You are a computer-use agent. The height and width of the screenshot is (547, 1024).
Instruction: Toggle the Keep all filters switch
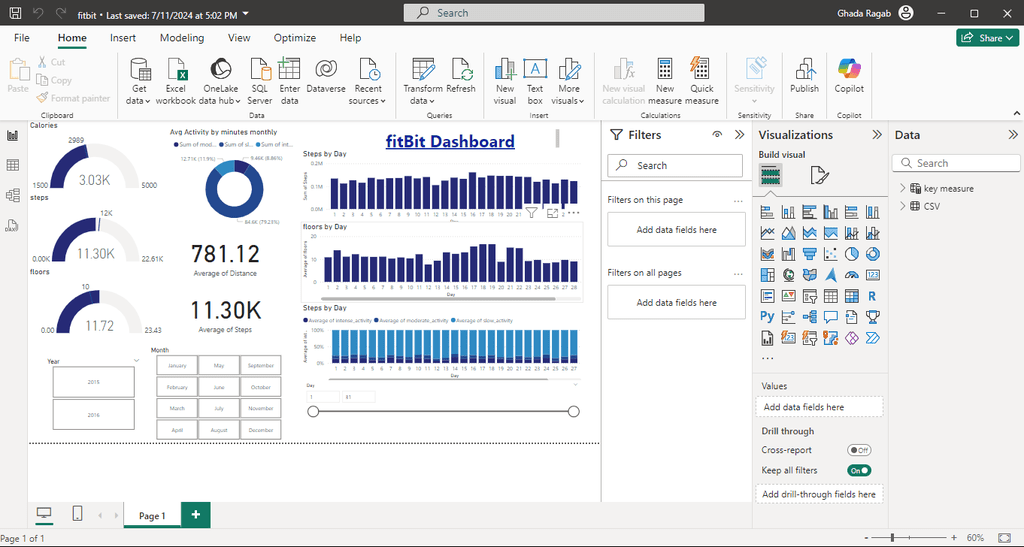(x=859, y=470)
